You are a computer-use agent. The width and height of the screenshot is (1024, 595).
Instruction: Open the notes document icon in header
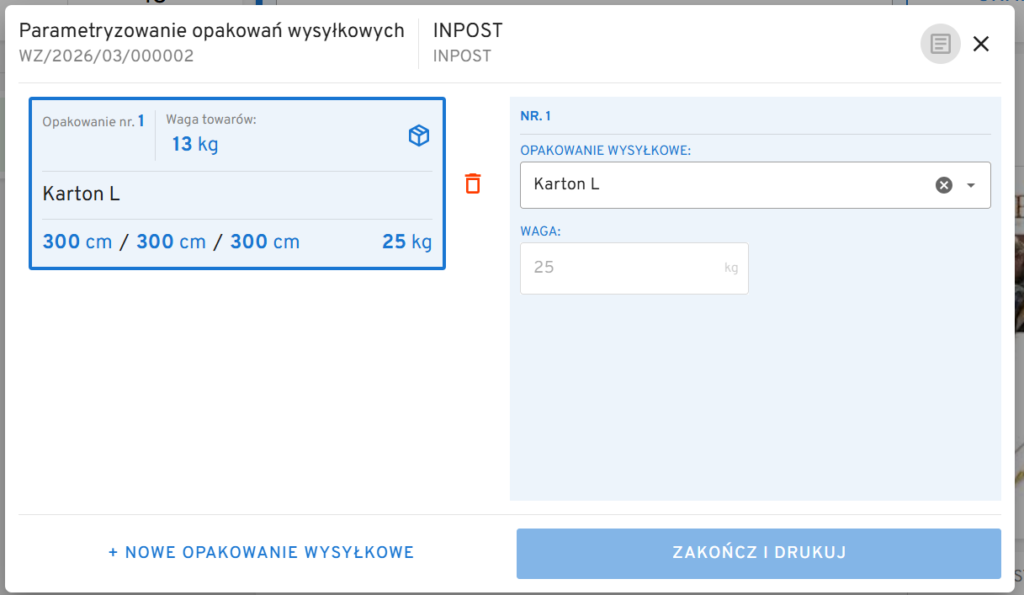coord(940,44)
